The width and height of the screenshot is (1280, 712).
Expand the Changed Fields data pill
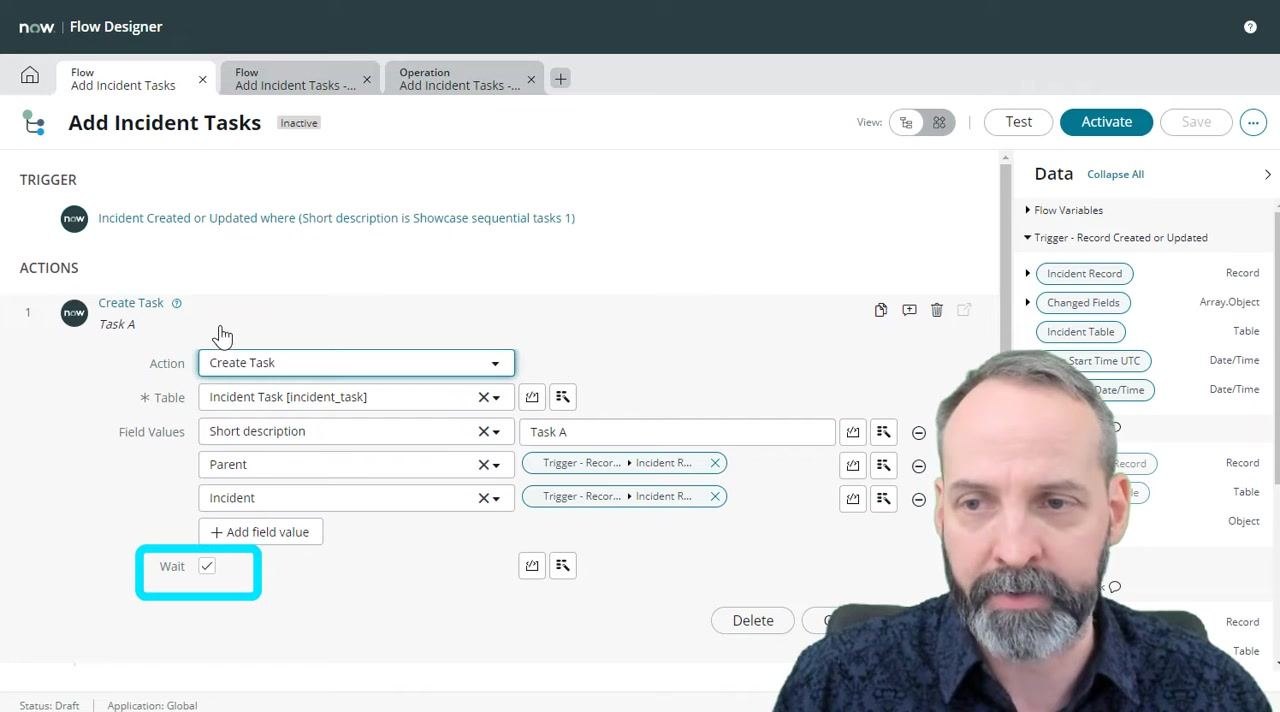point(1028,302)
